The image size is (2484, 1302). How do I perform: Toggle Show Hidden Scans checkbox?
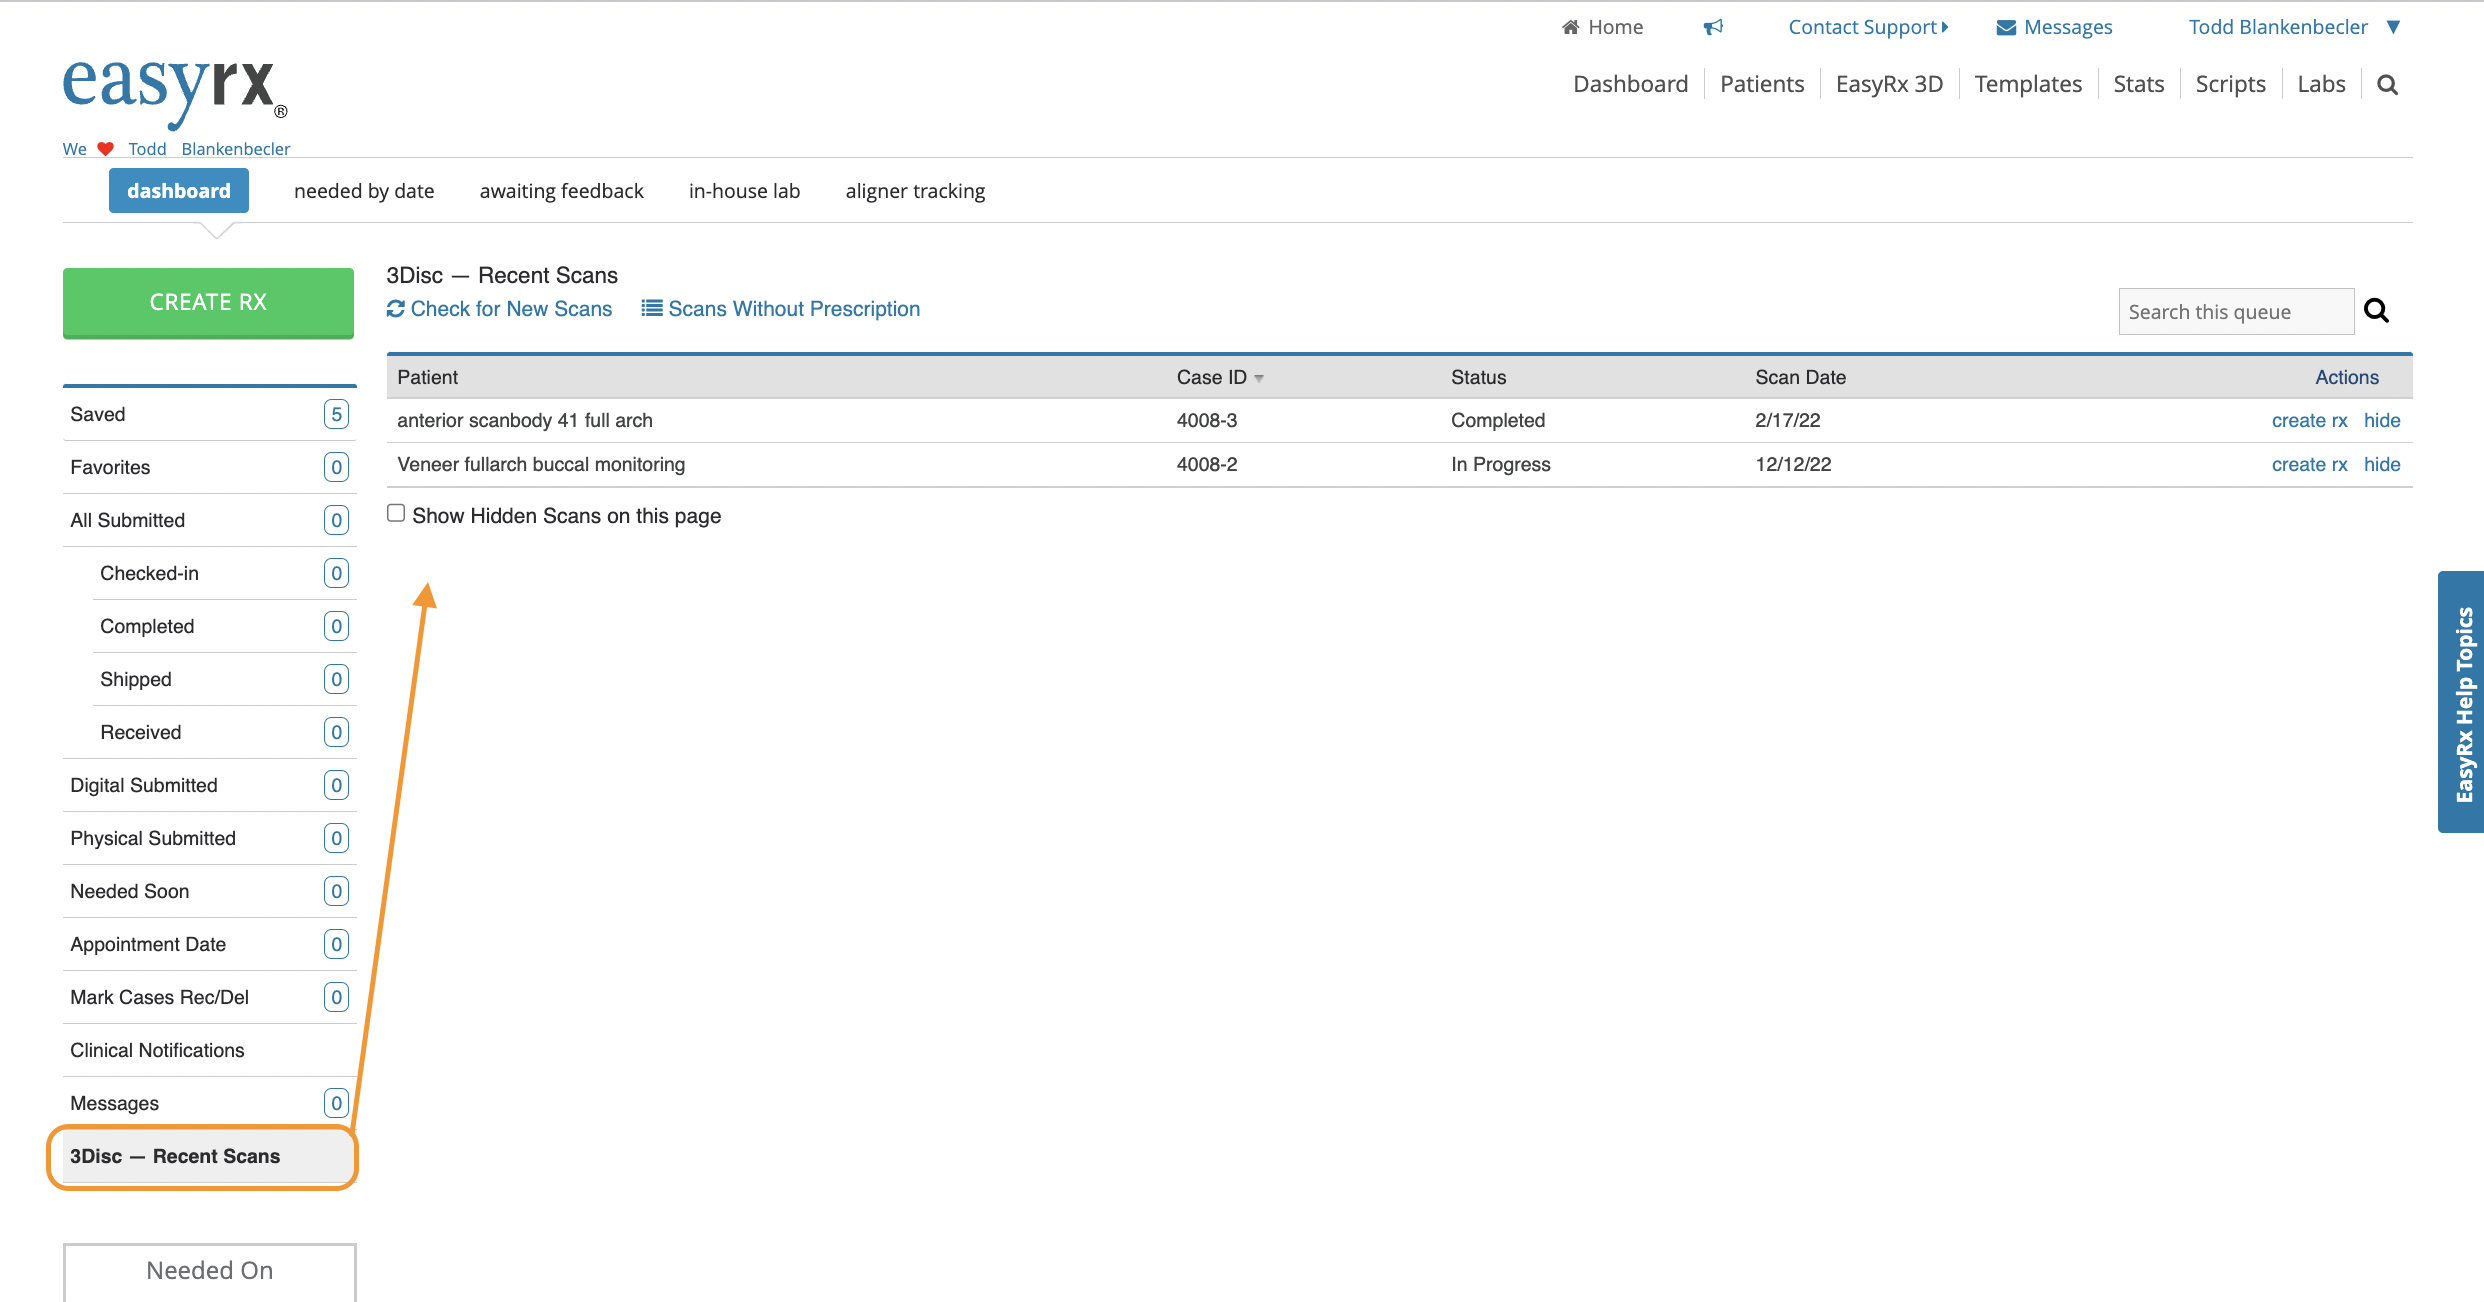pos(396,513)
